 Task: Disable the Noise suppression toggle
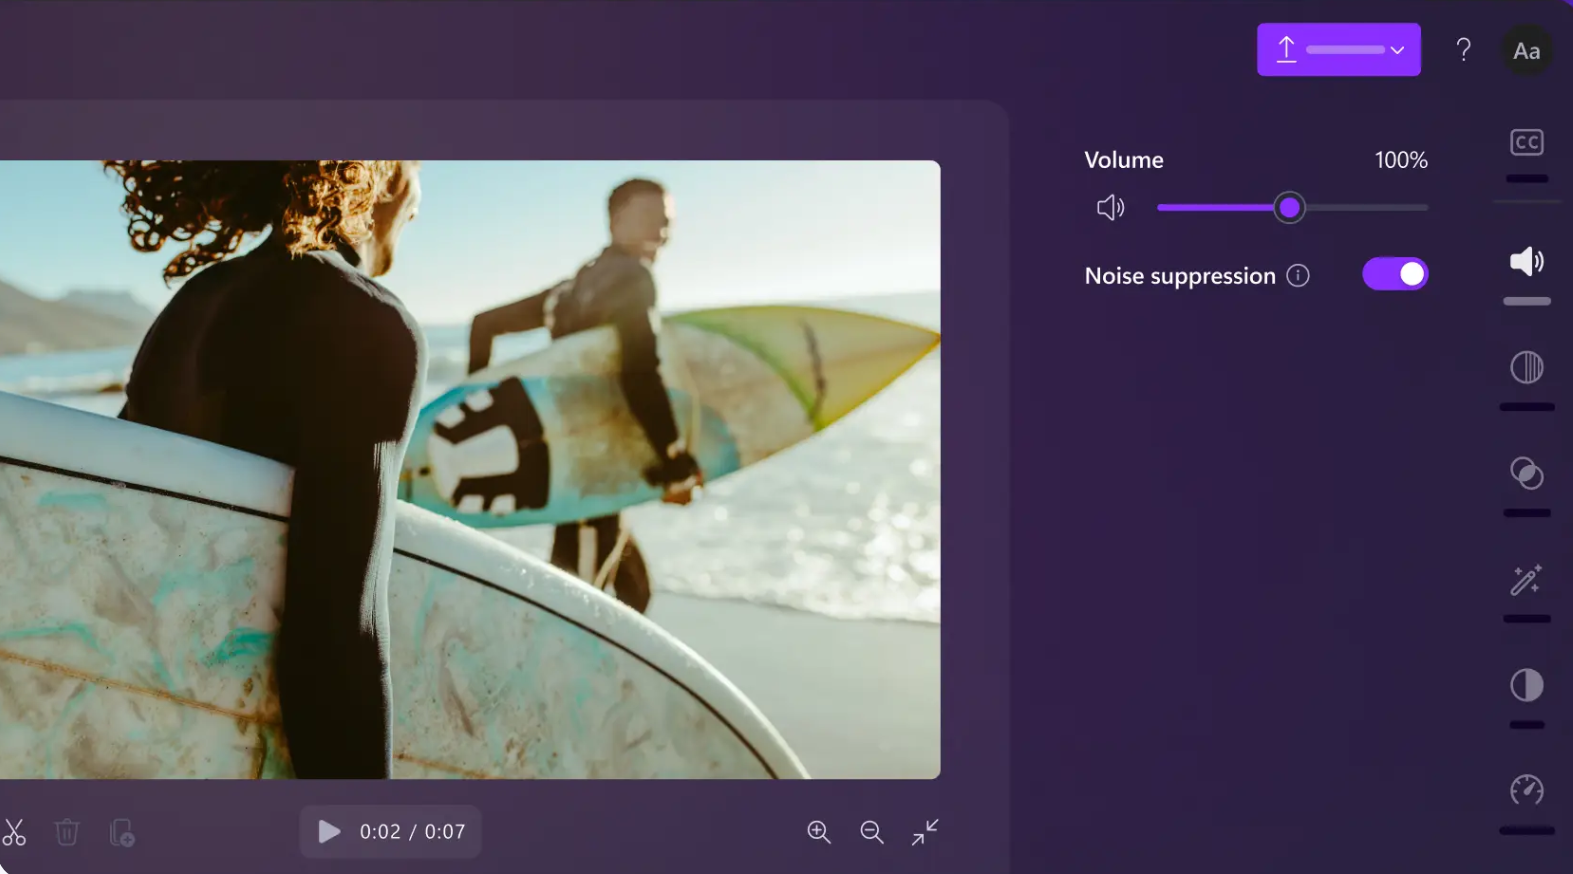coord(1394,274)
